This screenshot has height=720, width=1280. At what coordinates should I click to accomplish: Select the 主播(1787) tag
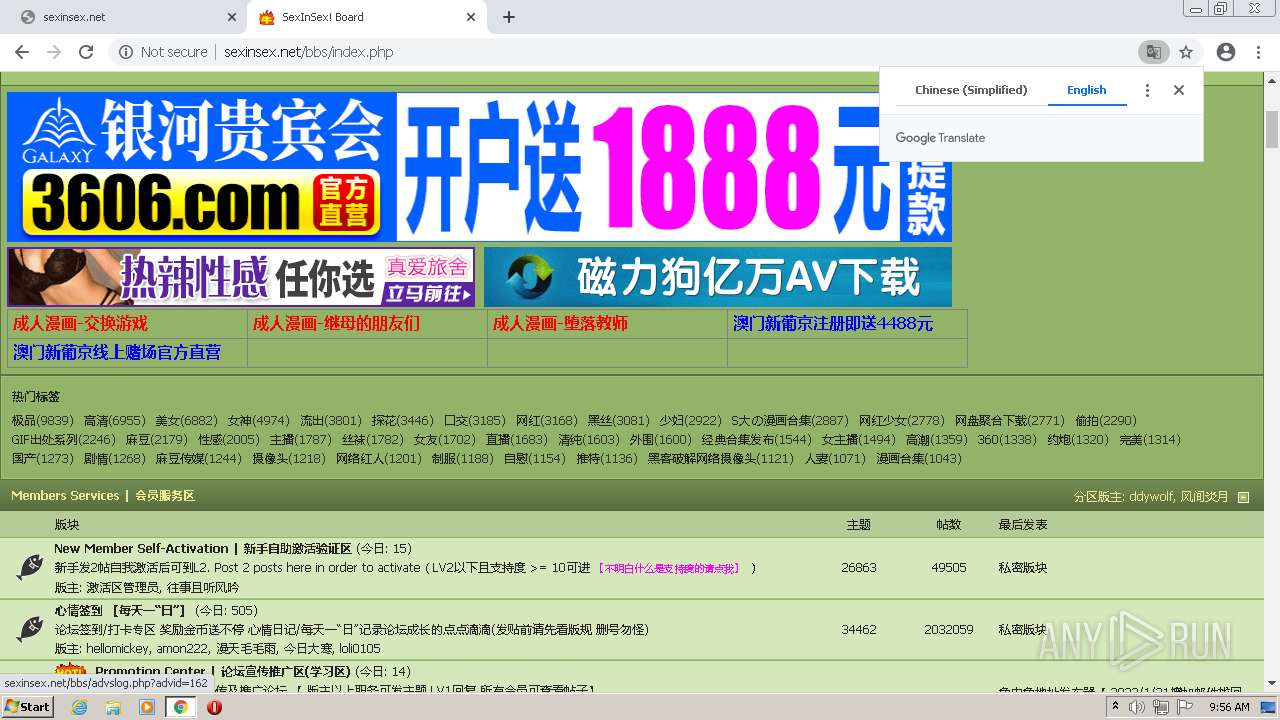point(300,440)
